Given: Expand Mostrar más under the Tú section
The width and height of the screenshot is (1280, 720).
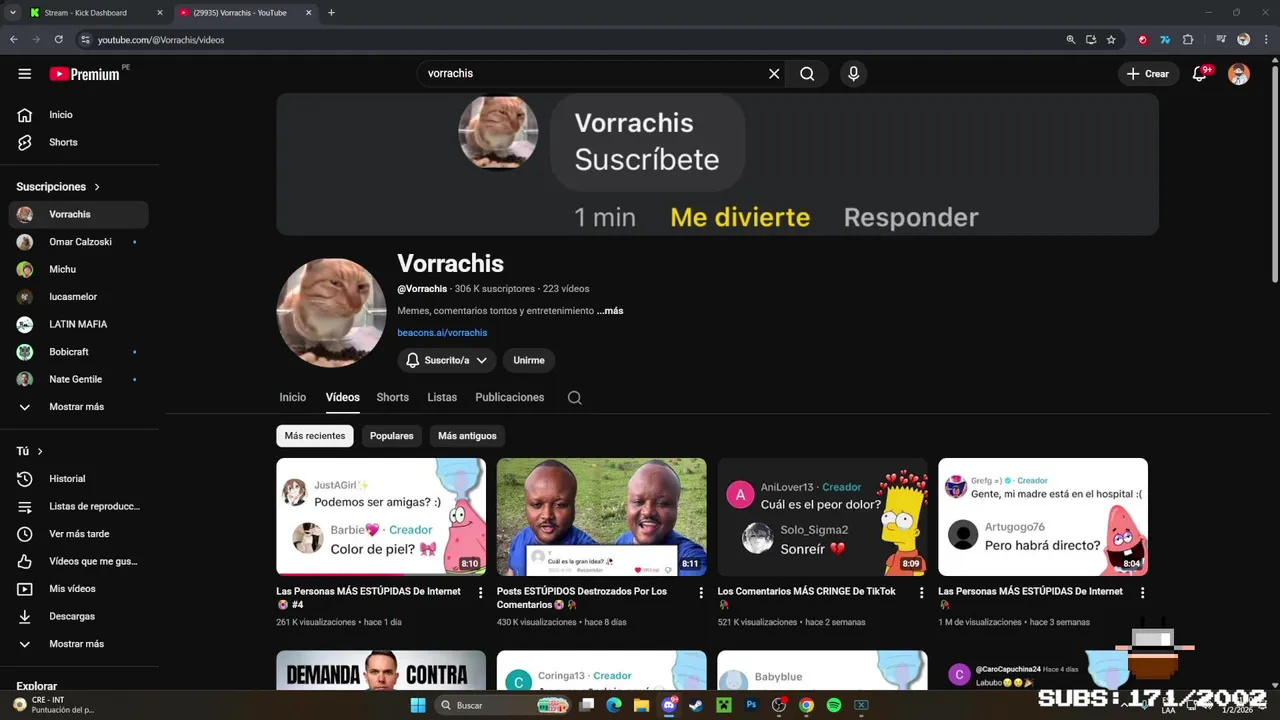Looking at the screenshot, I should coord(78,644).
